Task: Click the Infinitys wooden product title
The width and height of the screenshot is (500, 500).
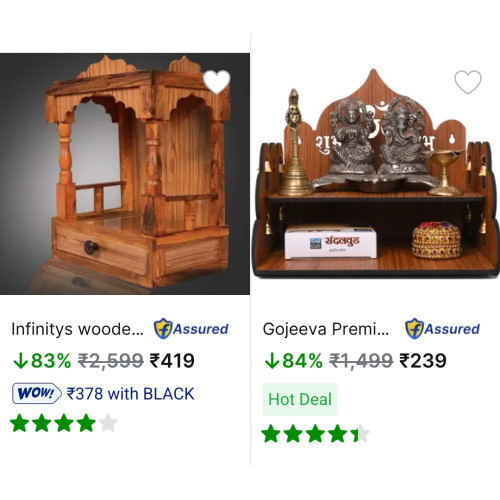Action: (77, 329)
